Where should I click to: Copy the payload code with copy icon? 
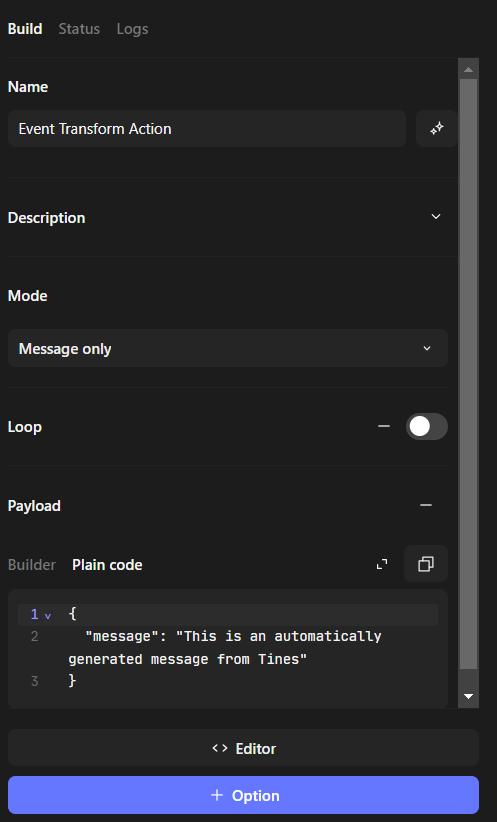(426, 564)
